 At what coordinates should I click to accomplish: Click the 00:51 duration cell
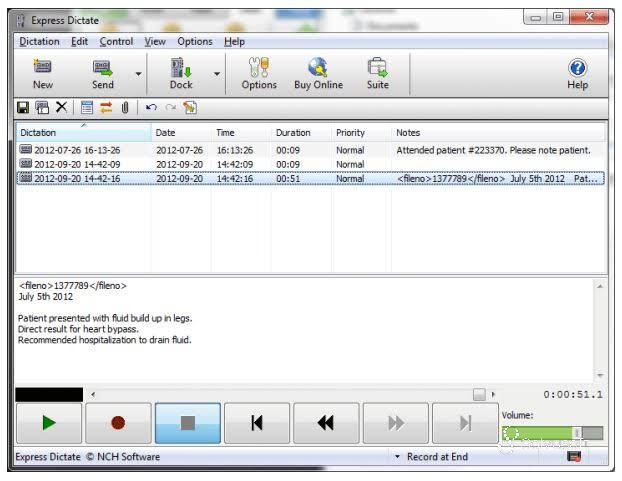288,179
